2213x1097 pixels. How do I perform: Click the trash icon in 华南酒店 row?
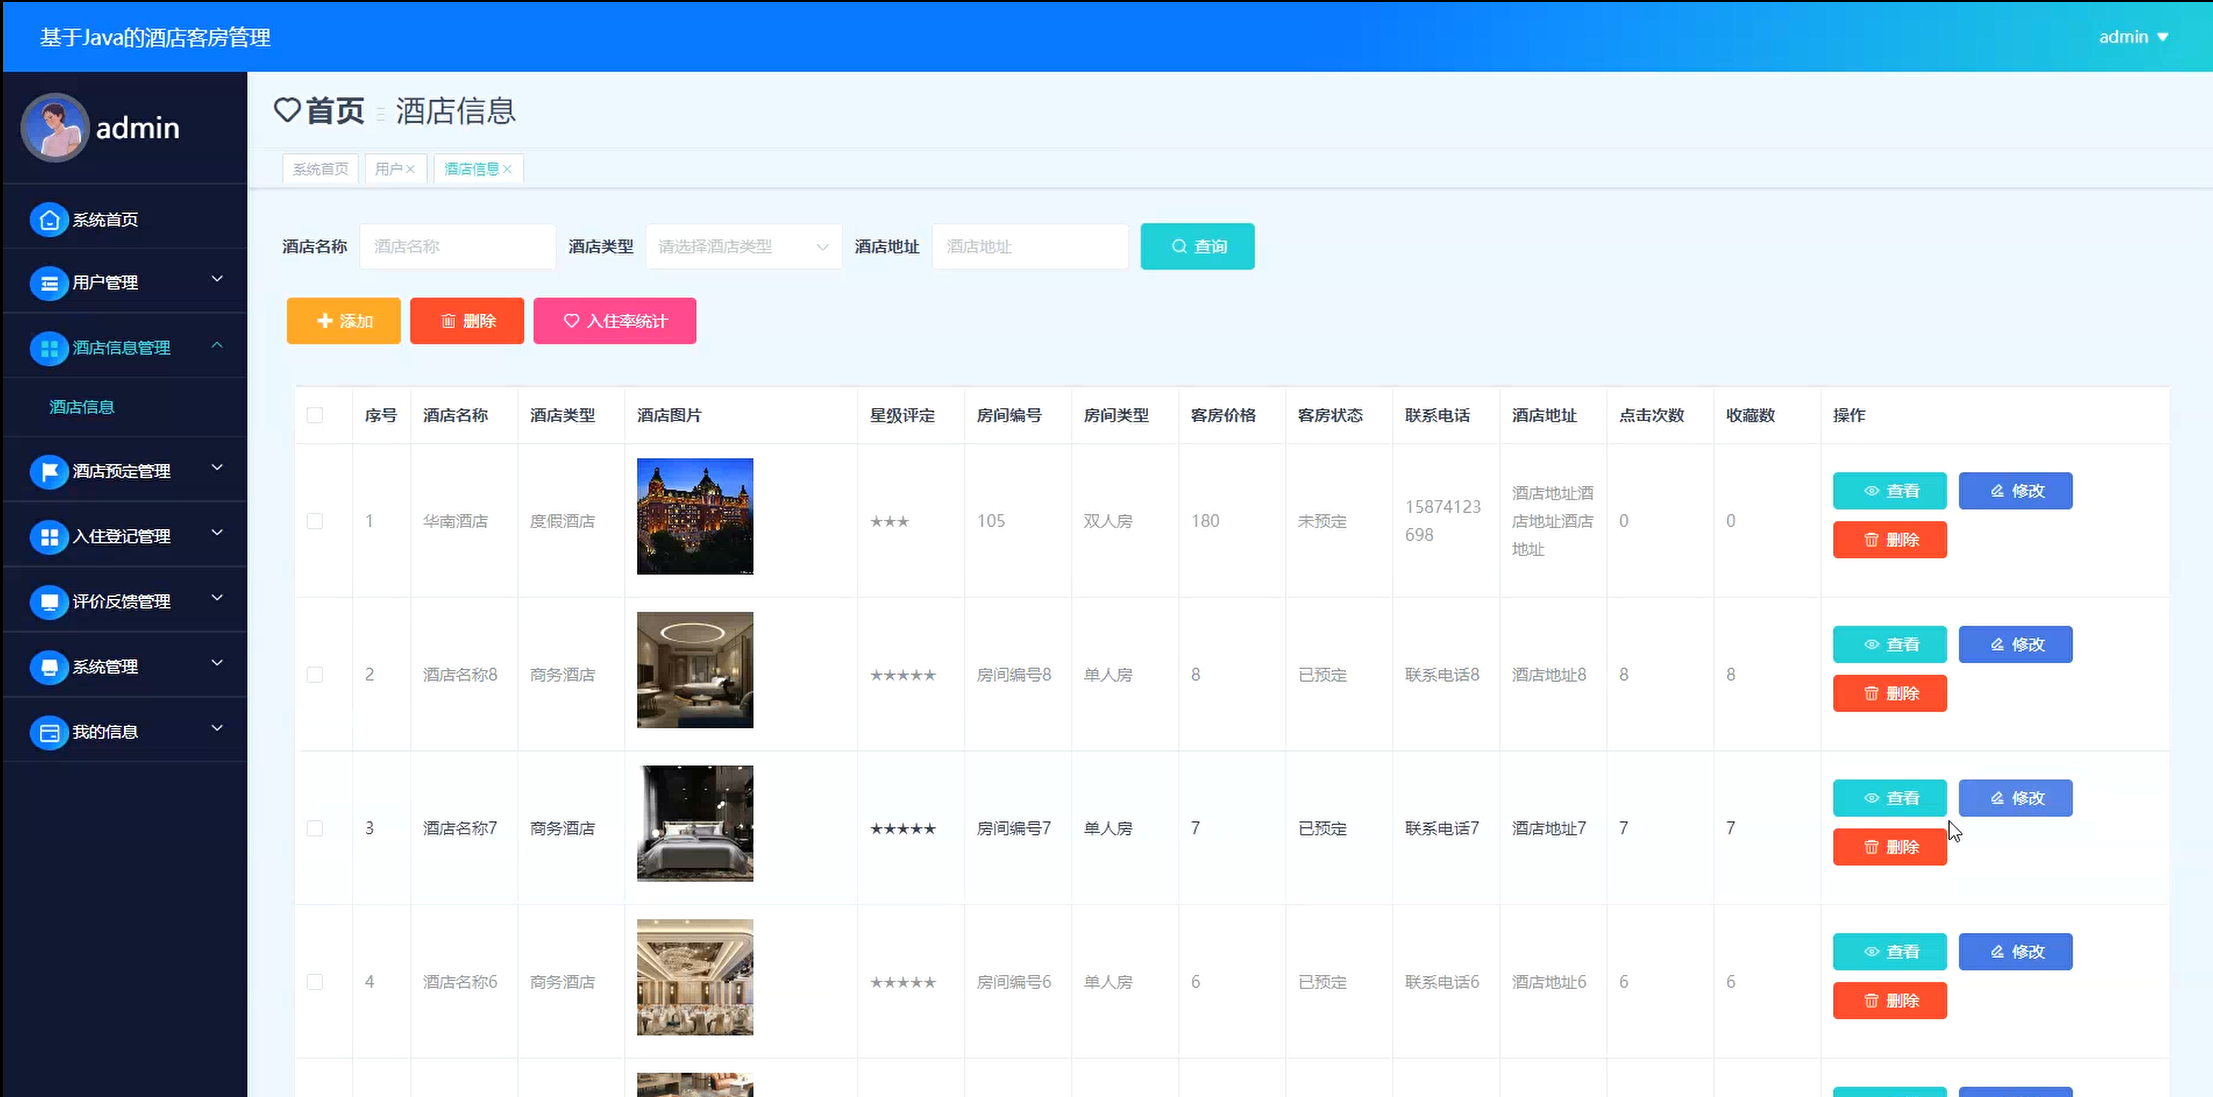(x=1871, y=540)
